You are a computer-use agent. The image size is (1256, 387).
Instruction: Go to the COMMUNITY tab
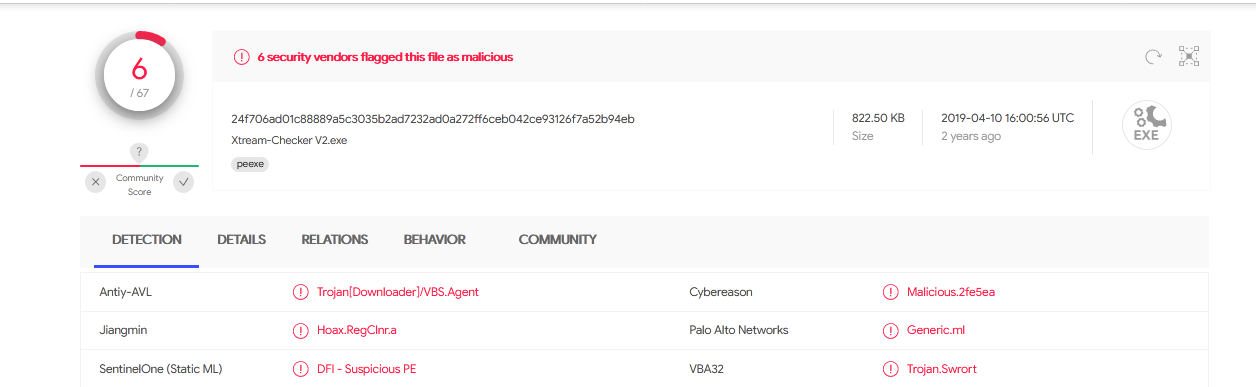point(558,240)
